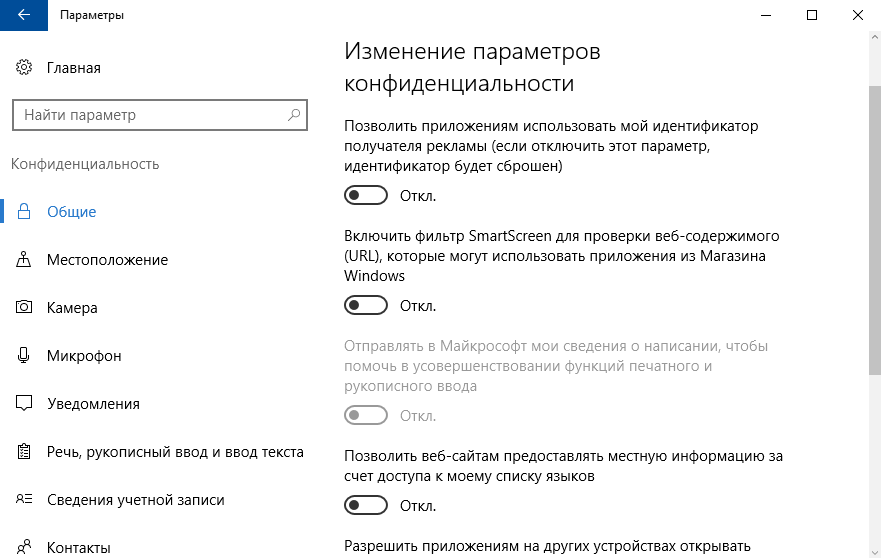The image size is (881, 558).
Task: Click the magnifier icon in the search box
Action: point(294,115)
